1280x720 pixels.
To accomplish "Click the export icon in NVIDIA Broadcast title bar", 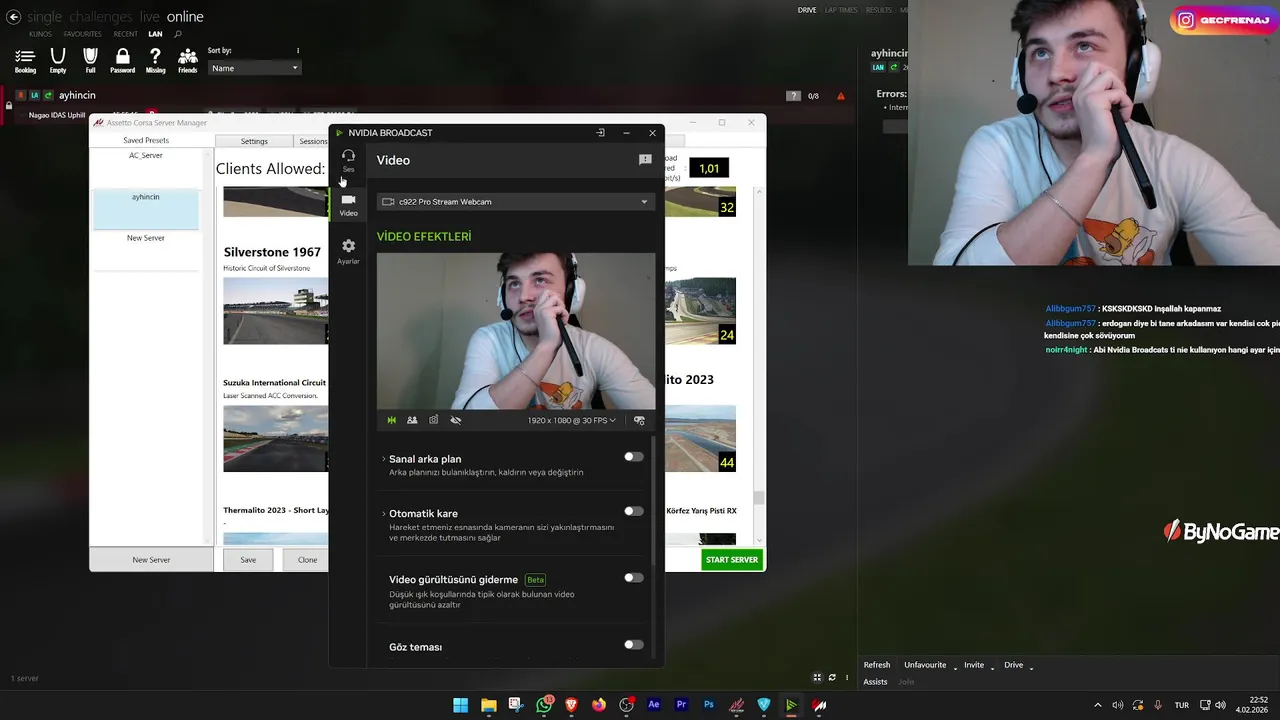I will pos(600,133).
